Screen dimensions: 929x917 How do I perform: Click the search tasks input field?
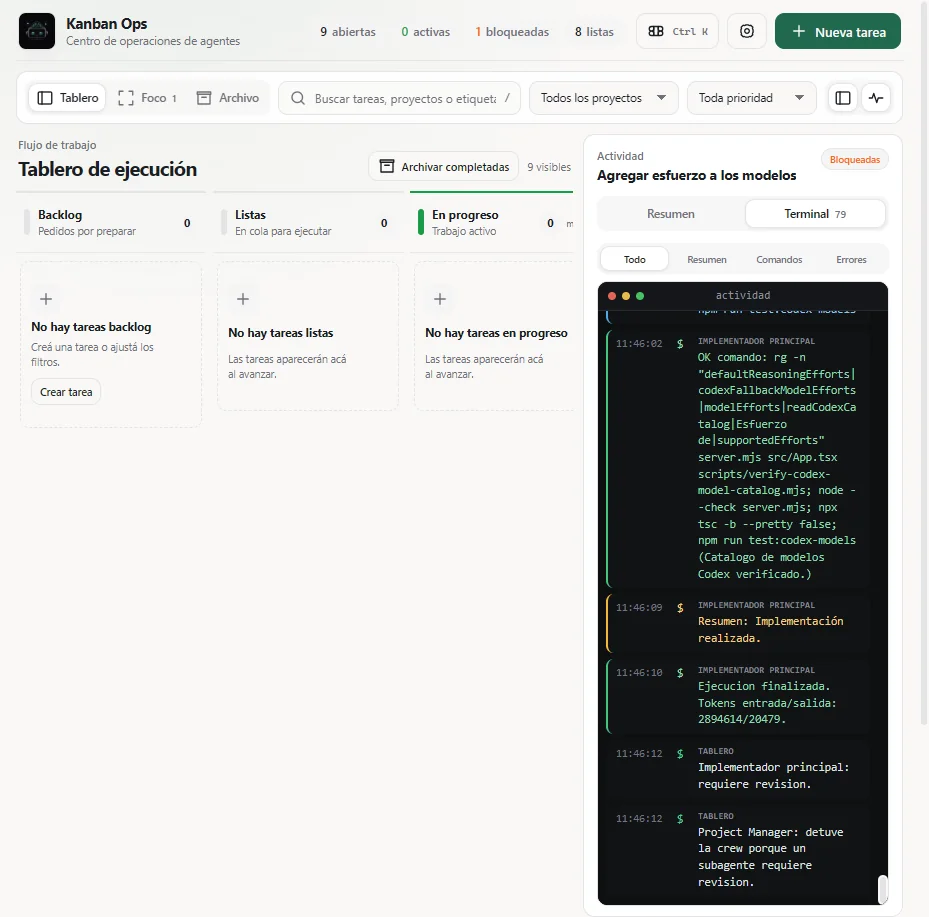399,98
